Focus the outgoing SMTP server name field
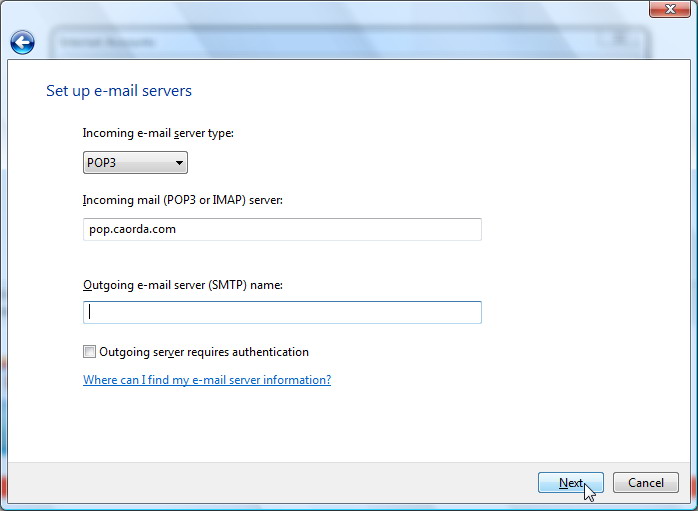This screenshot has height=511, width=698. 282,312
